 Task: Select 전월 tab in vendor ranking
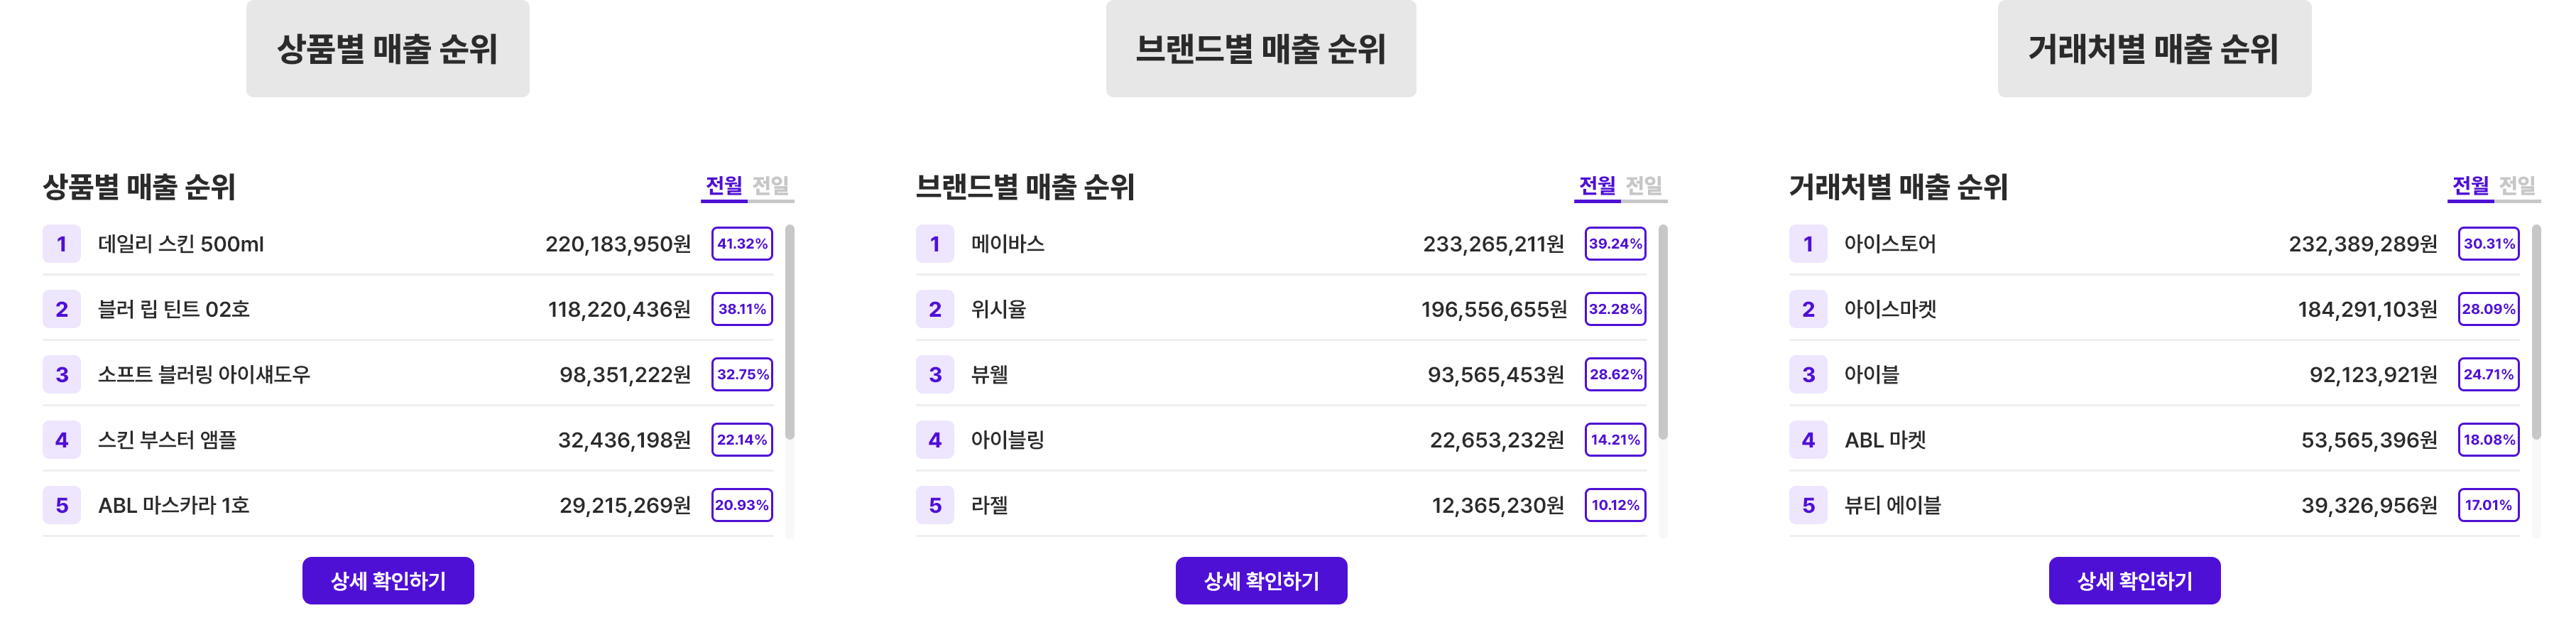tap(2470, 186)
